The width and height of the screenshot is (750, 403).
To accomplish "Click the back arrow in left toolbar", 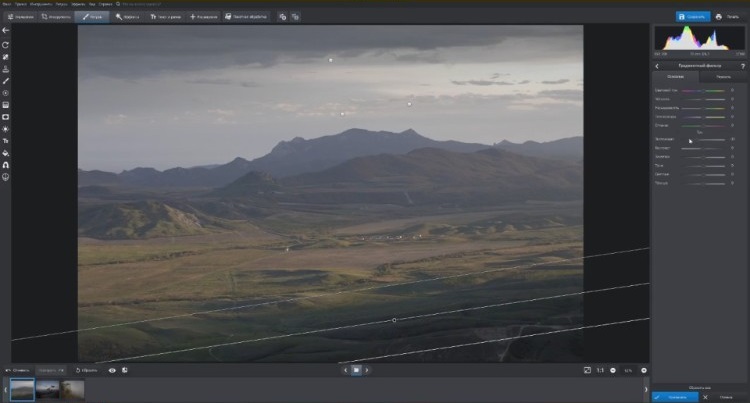I will [x=6, y=31].
